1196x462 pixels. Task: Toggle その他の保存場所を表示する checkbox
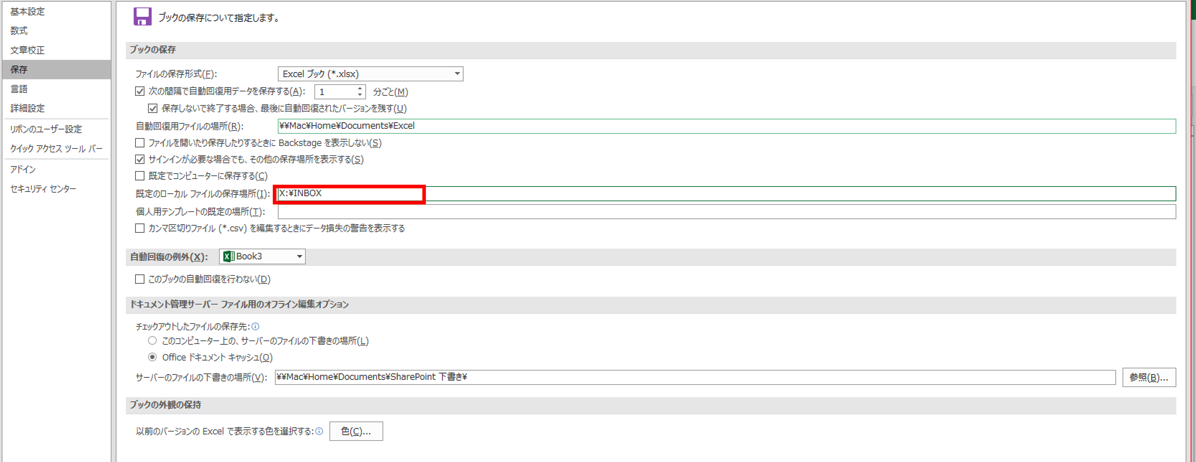point(140,159)
